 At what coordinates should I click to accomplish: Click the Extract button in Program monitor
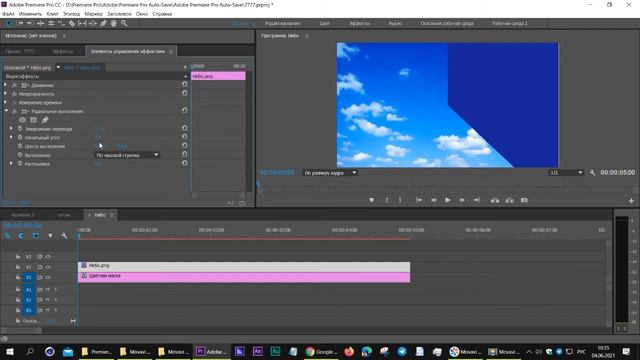pyautogui.click(x=509, y=200)
